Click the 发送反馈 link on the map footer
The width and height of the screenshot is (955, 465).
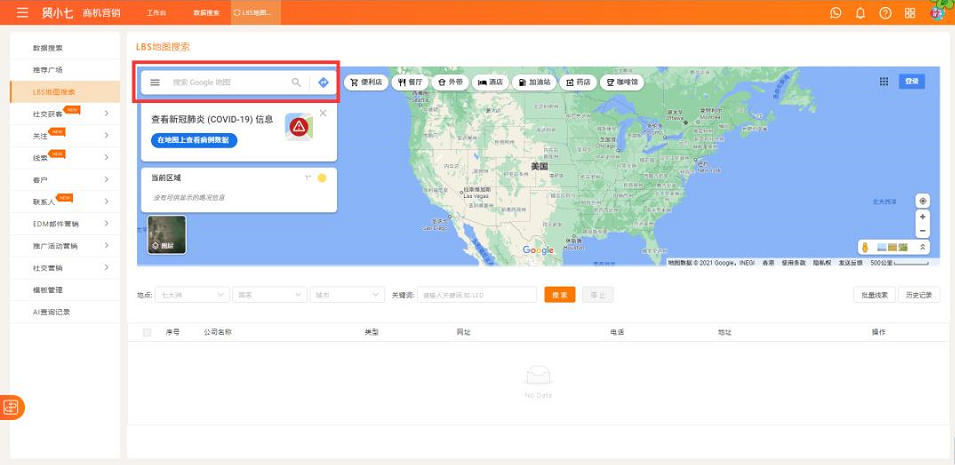click(850, 263)
